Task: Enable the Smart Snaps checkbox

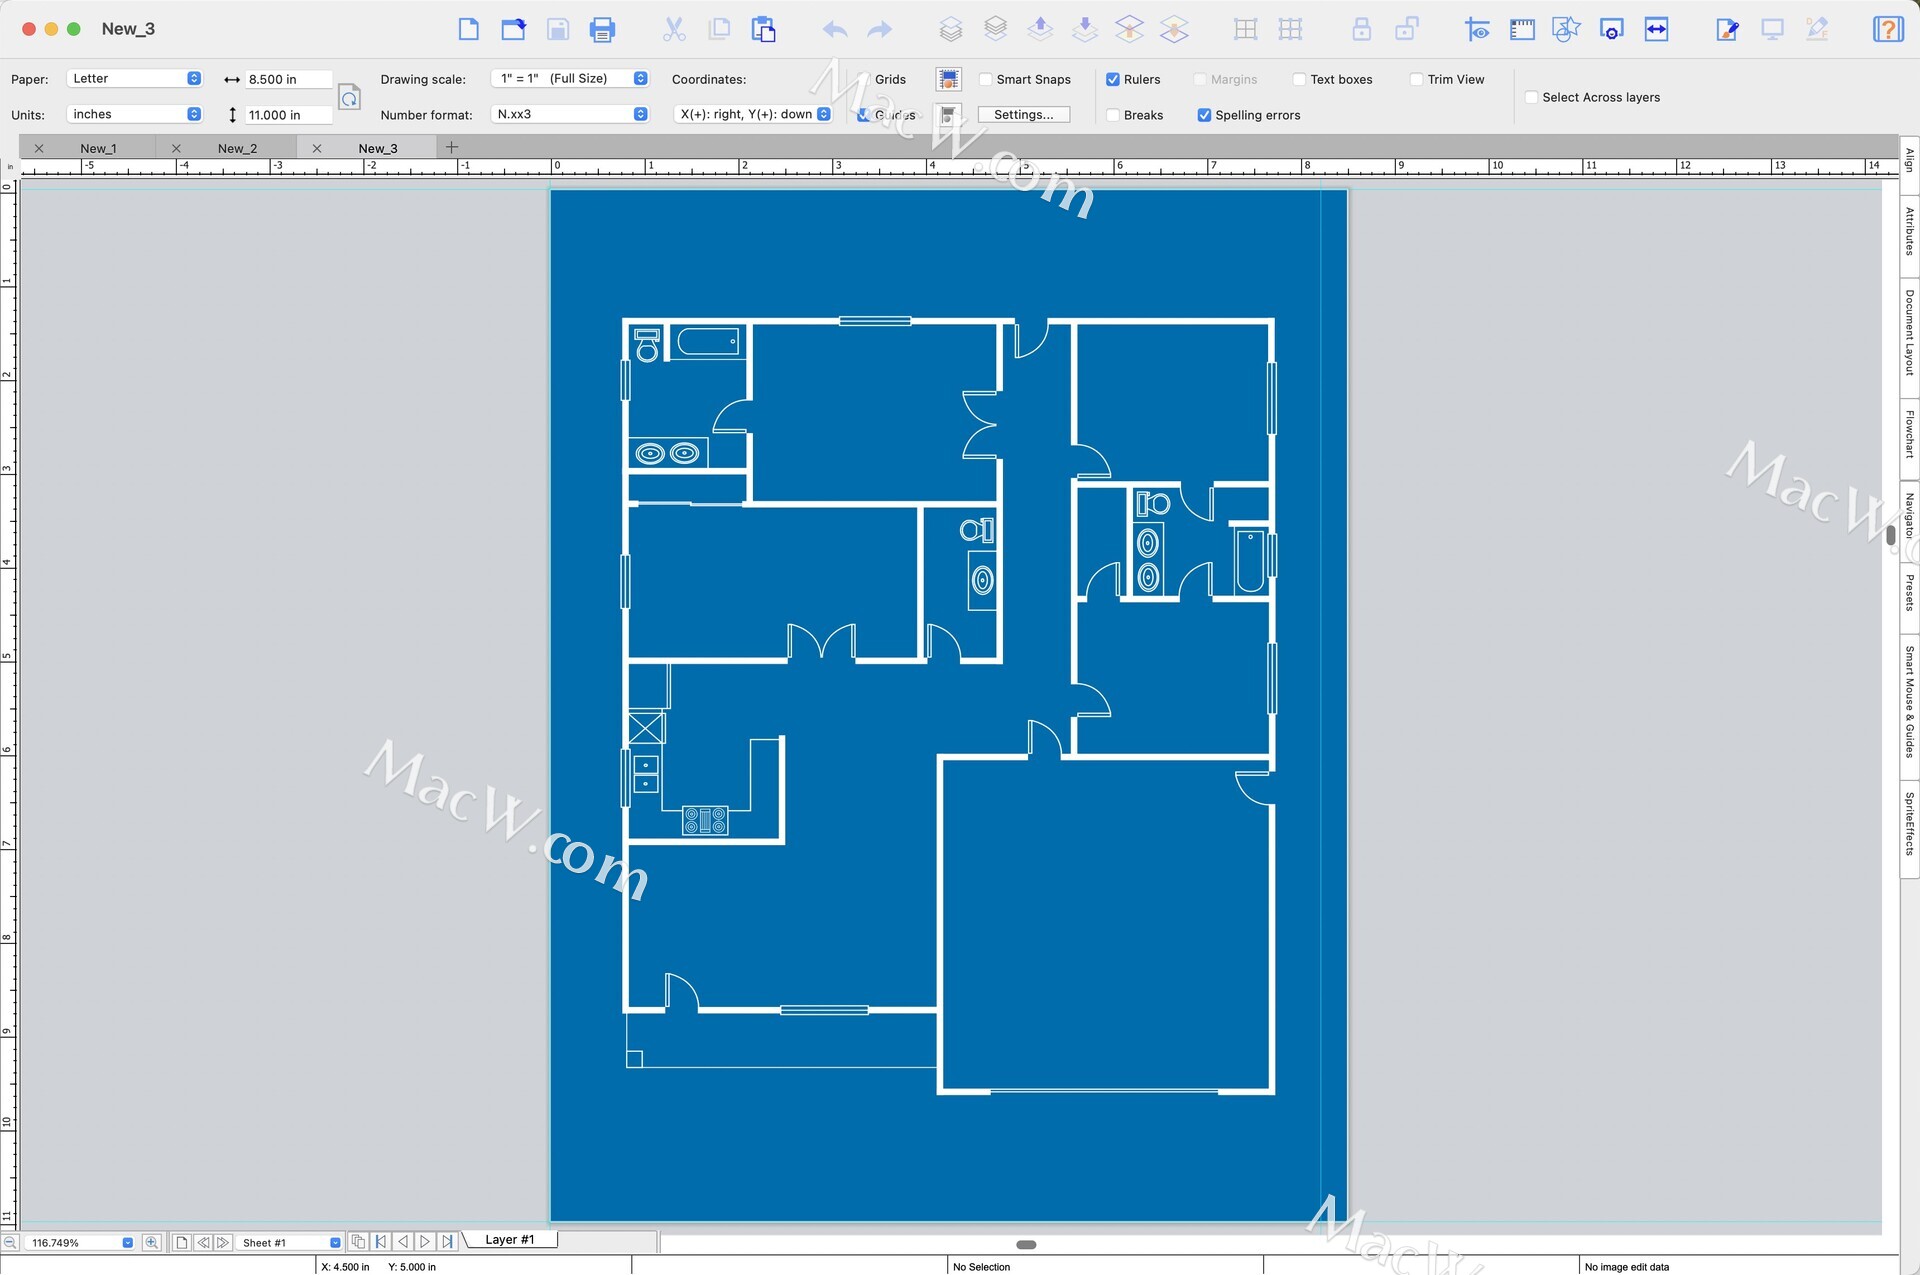Action: tap(986, 79)
